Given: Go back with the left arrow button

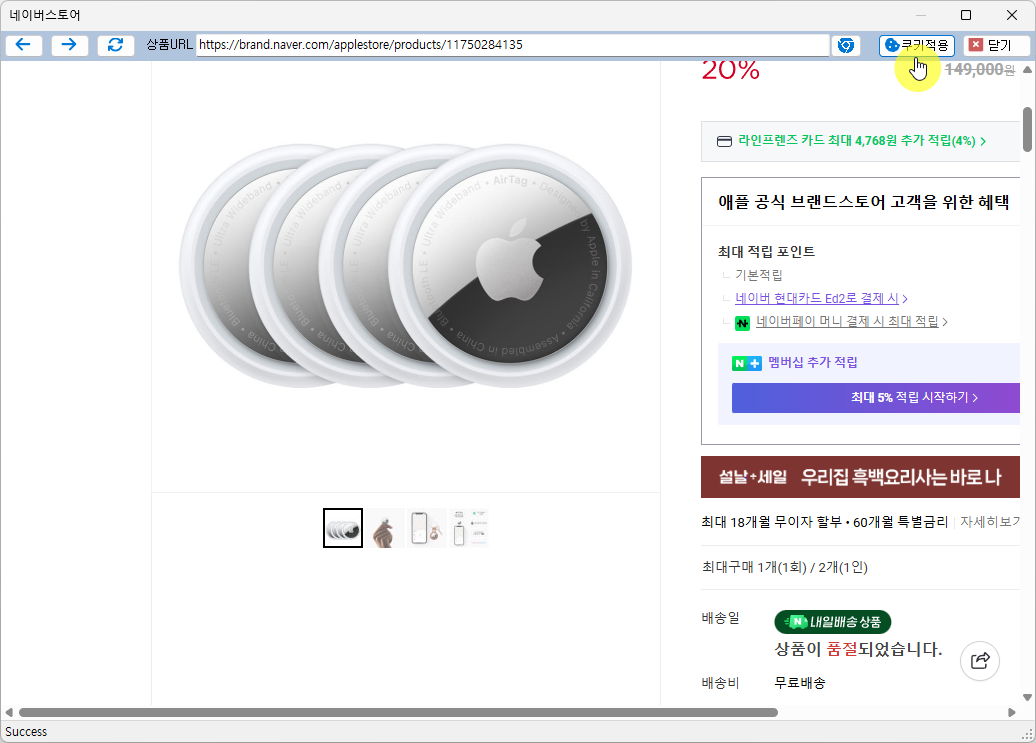Looking at the screenshot, I should coord(24,45).
